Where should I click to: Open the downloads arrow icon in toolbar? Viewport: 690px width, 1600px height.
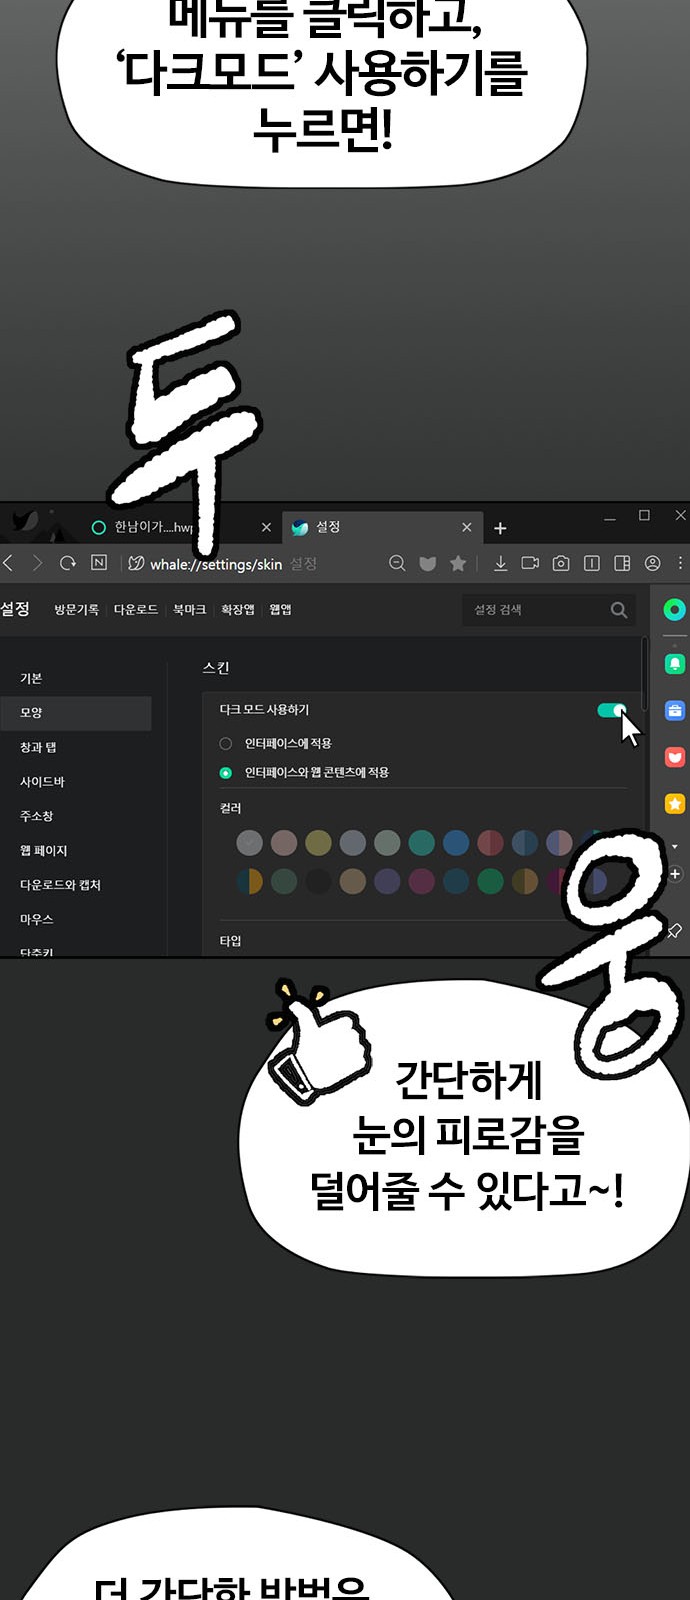(500, 563)
